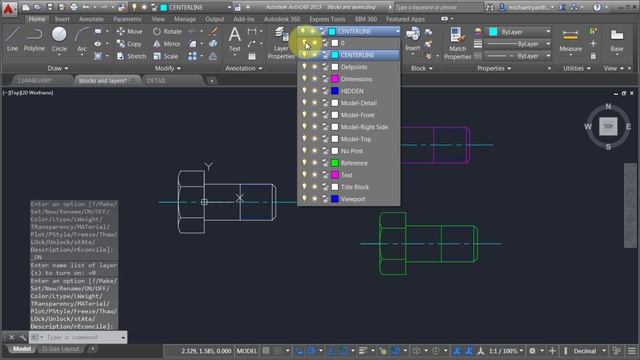Toggle lock for Title Block layer
The height and width of the screenshot is (360, 640).
coord(325,187)
